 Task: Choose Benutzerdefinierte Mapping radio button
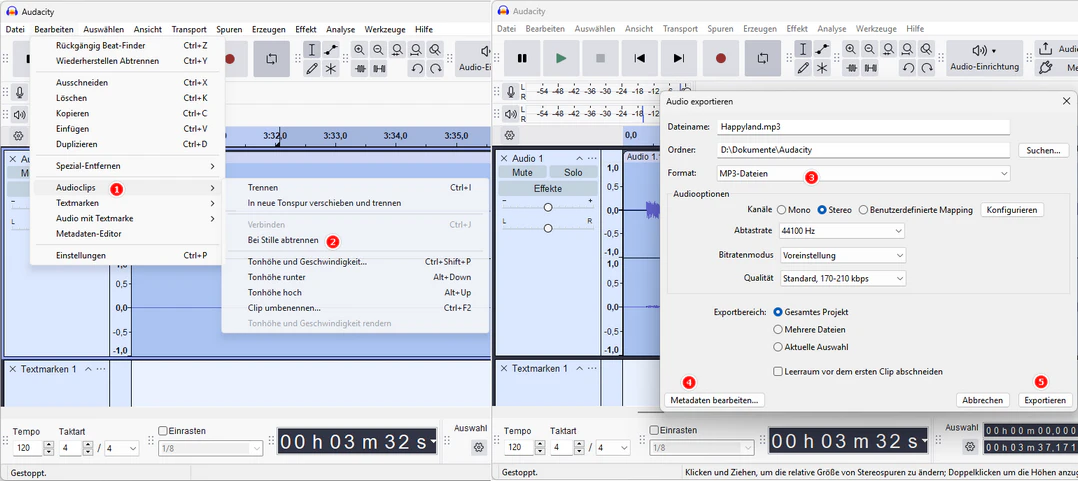tap(863, 210)
